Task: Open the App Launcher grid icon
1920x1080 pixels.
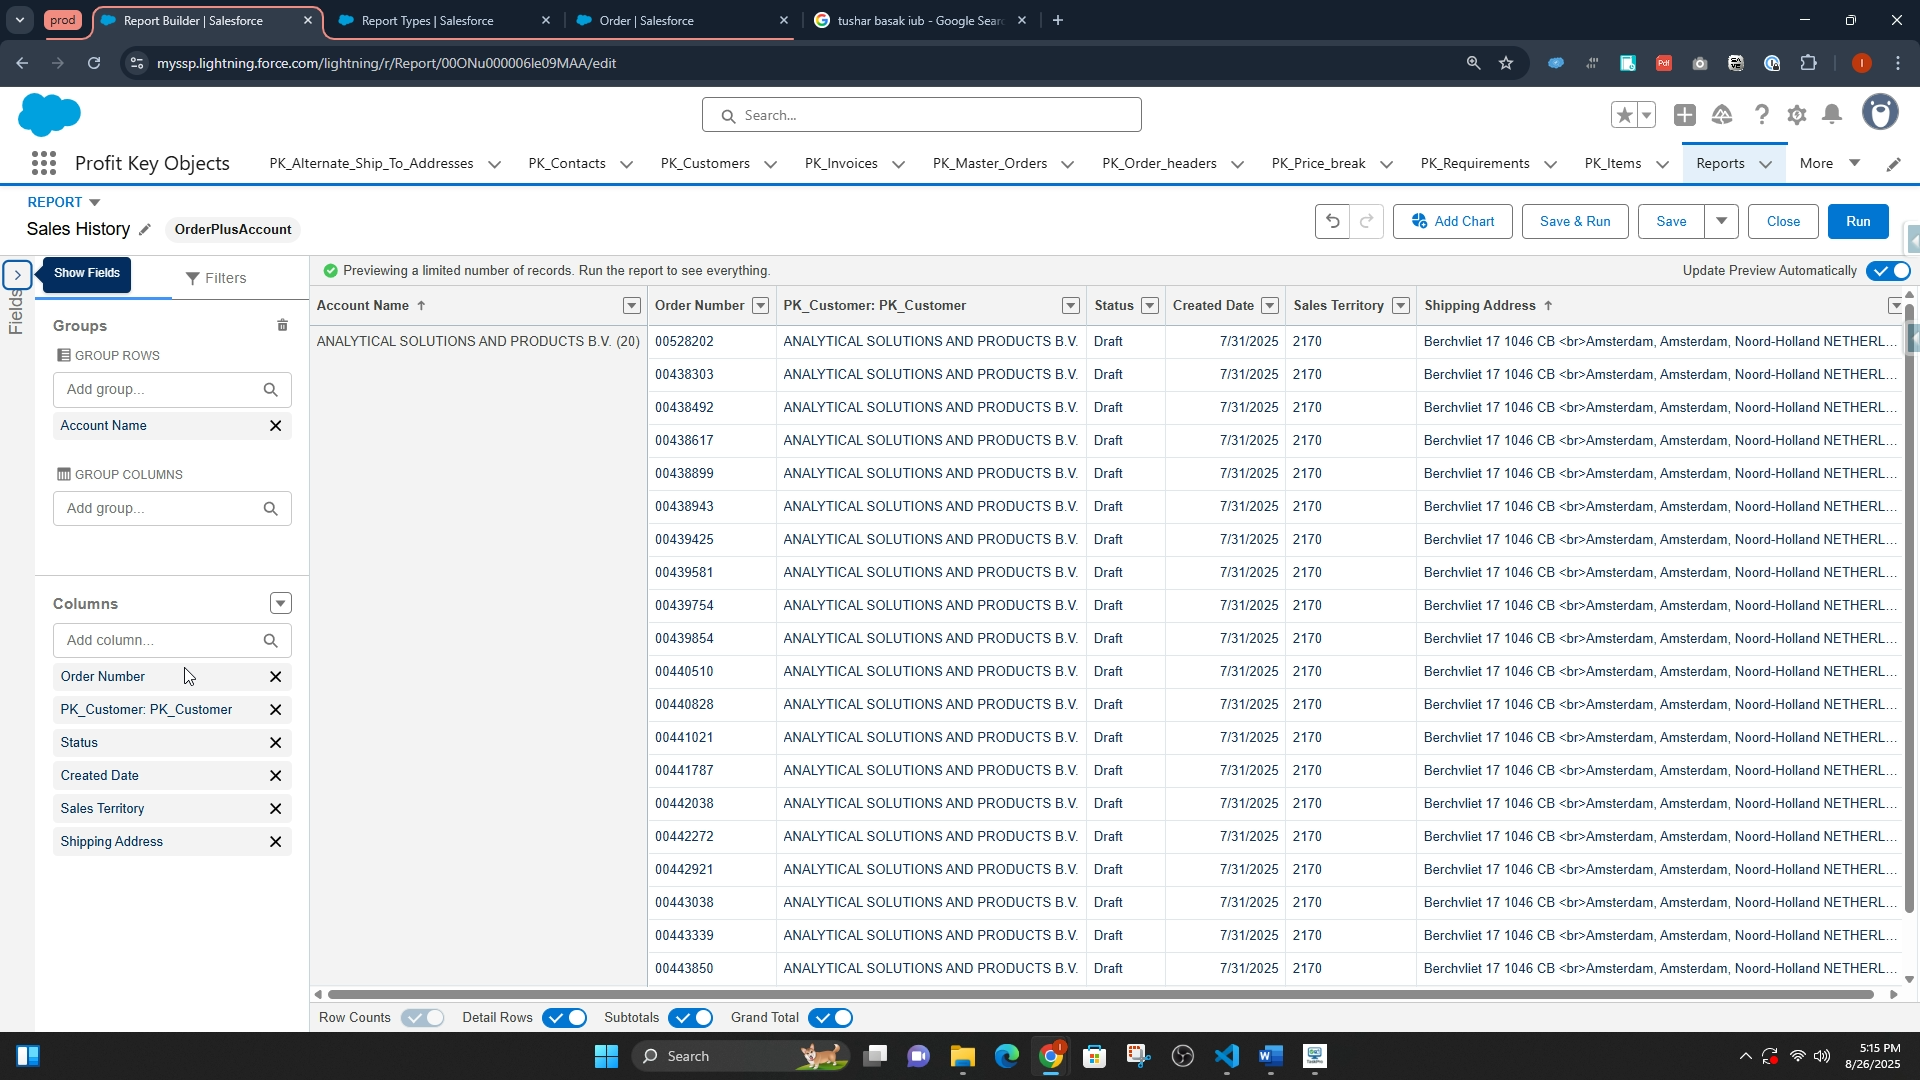Action: [x=43, y=163]
